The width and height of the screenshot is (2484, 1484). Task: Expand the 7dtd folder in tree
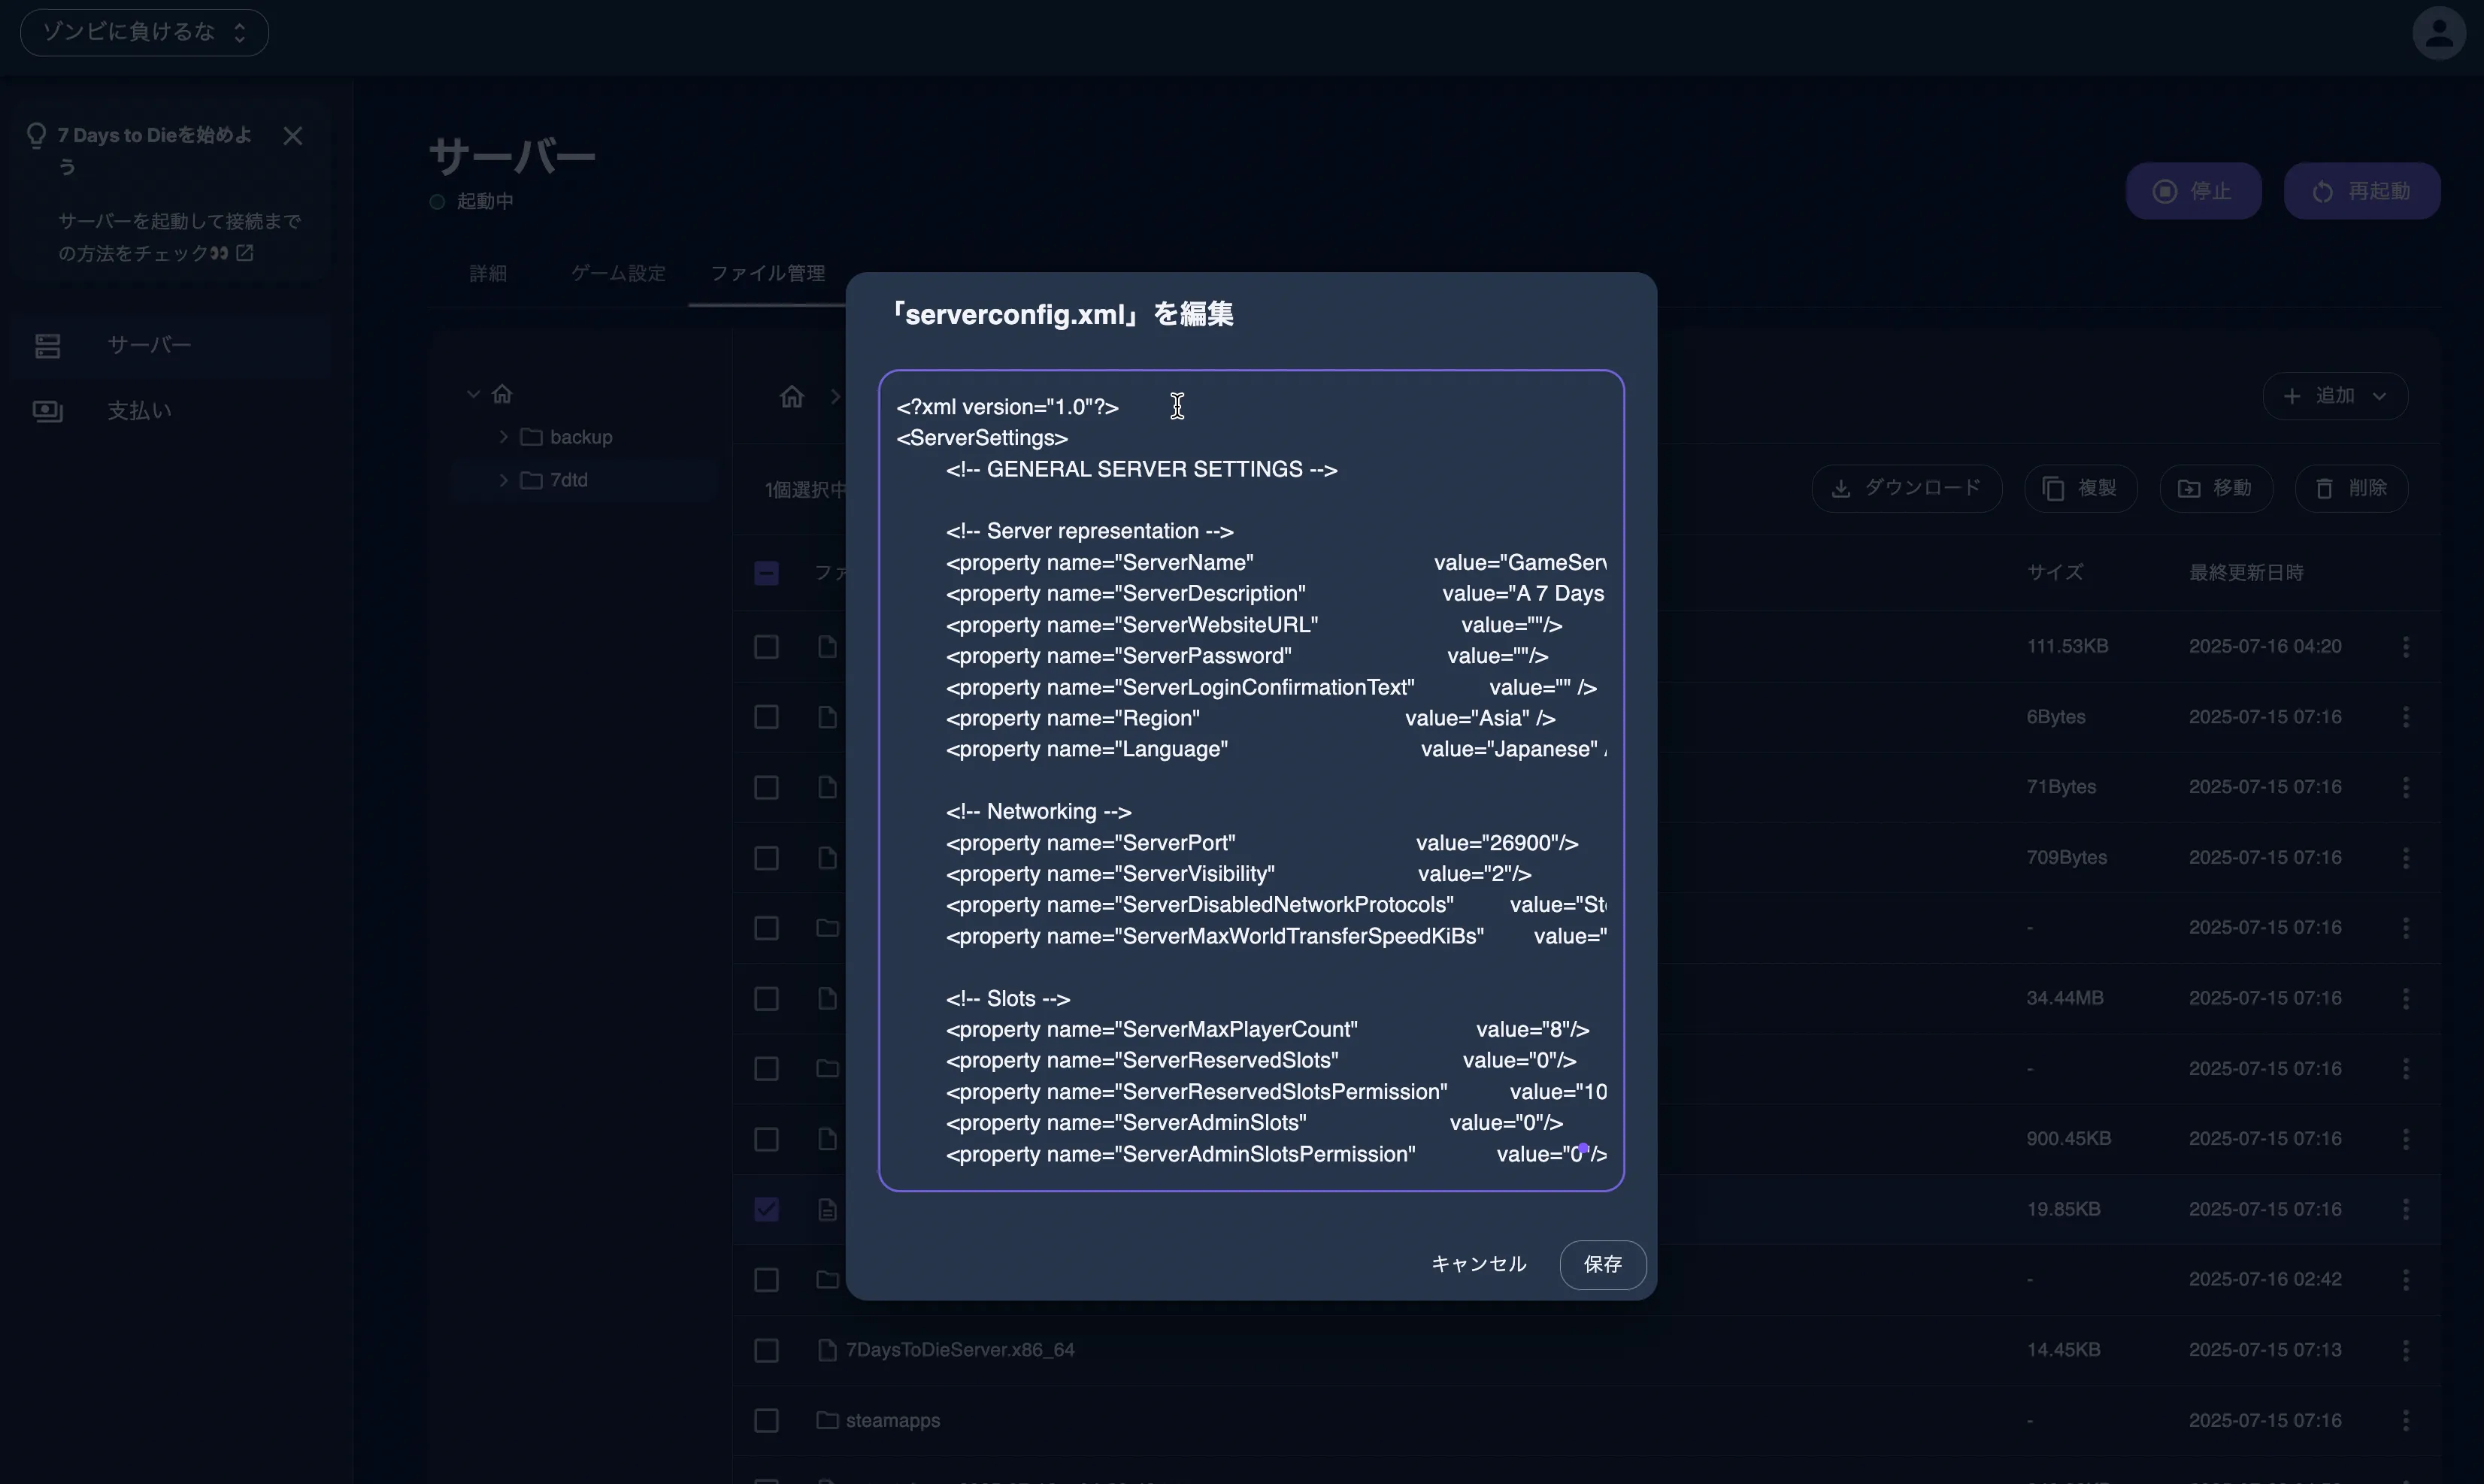click(x=503, y=480)
